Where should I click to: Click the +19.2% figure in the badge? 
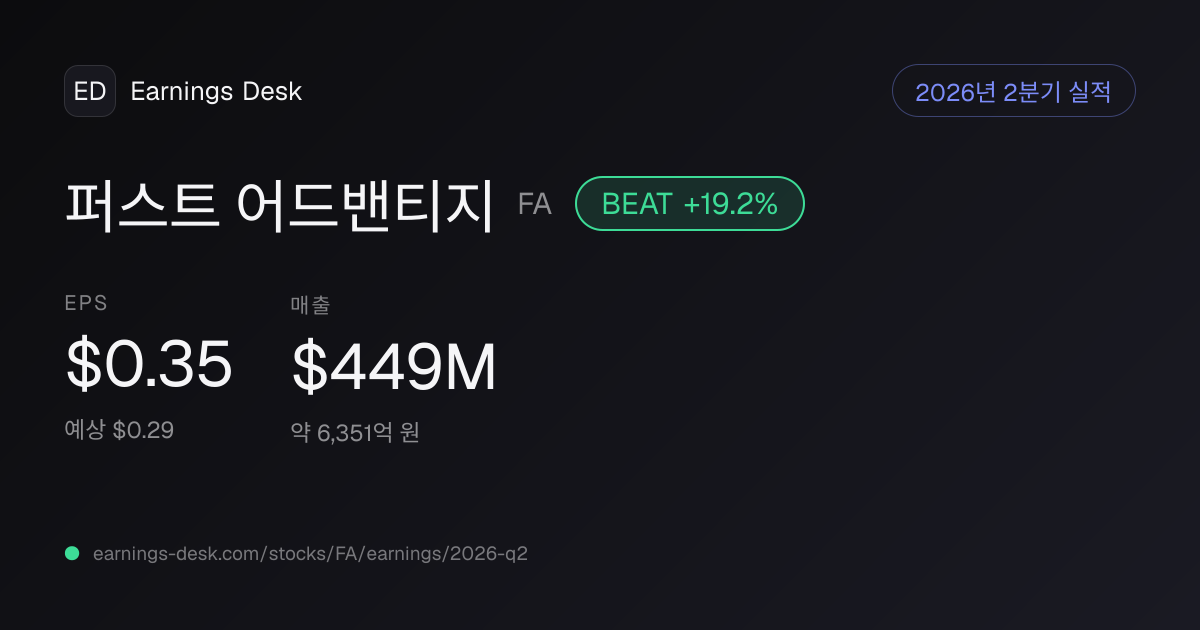(731, 204)
